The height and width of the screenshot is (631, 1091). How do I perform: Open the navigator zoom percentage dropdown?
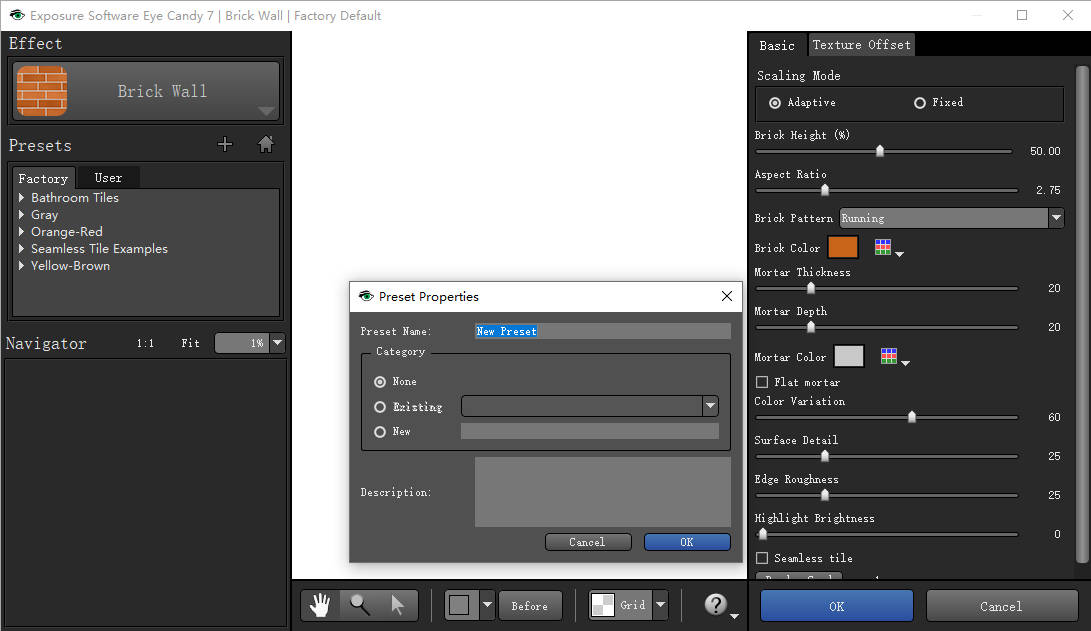278,343
